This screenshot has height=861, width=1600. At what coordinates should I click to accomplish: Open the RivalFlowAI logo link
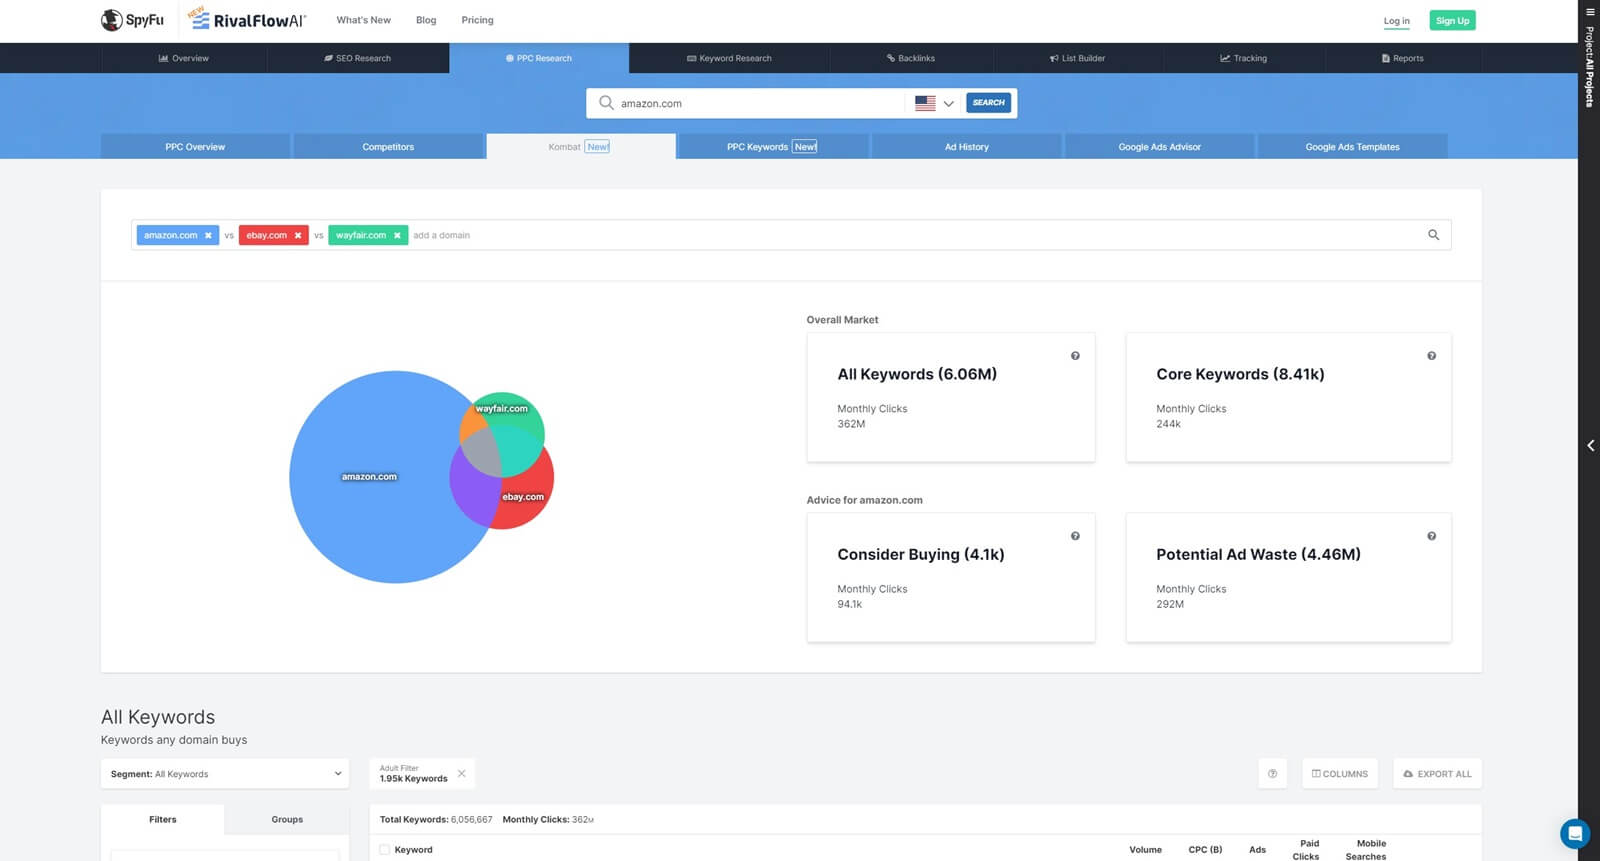click(x=247, y=19)
